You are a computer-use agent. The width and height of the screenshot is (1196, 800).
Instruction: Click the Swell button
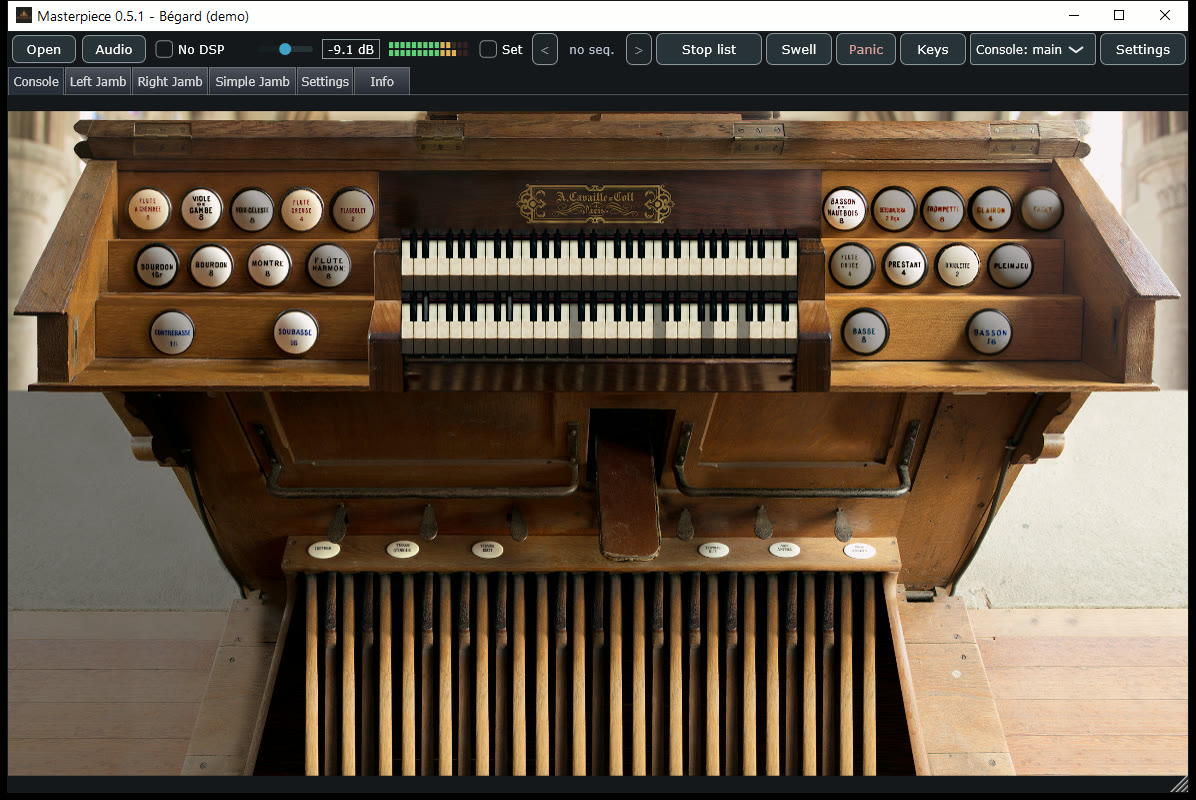tap(799, 50)
